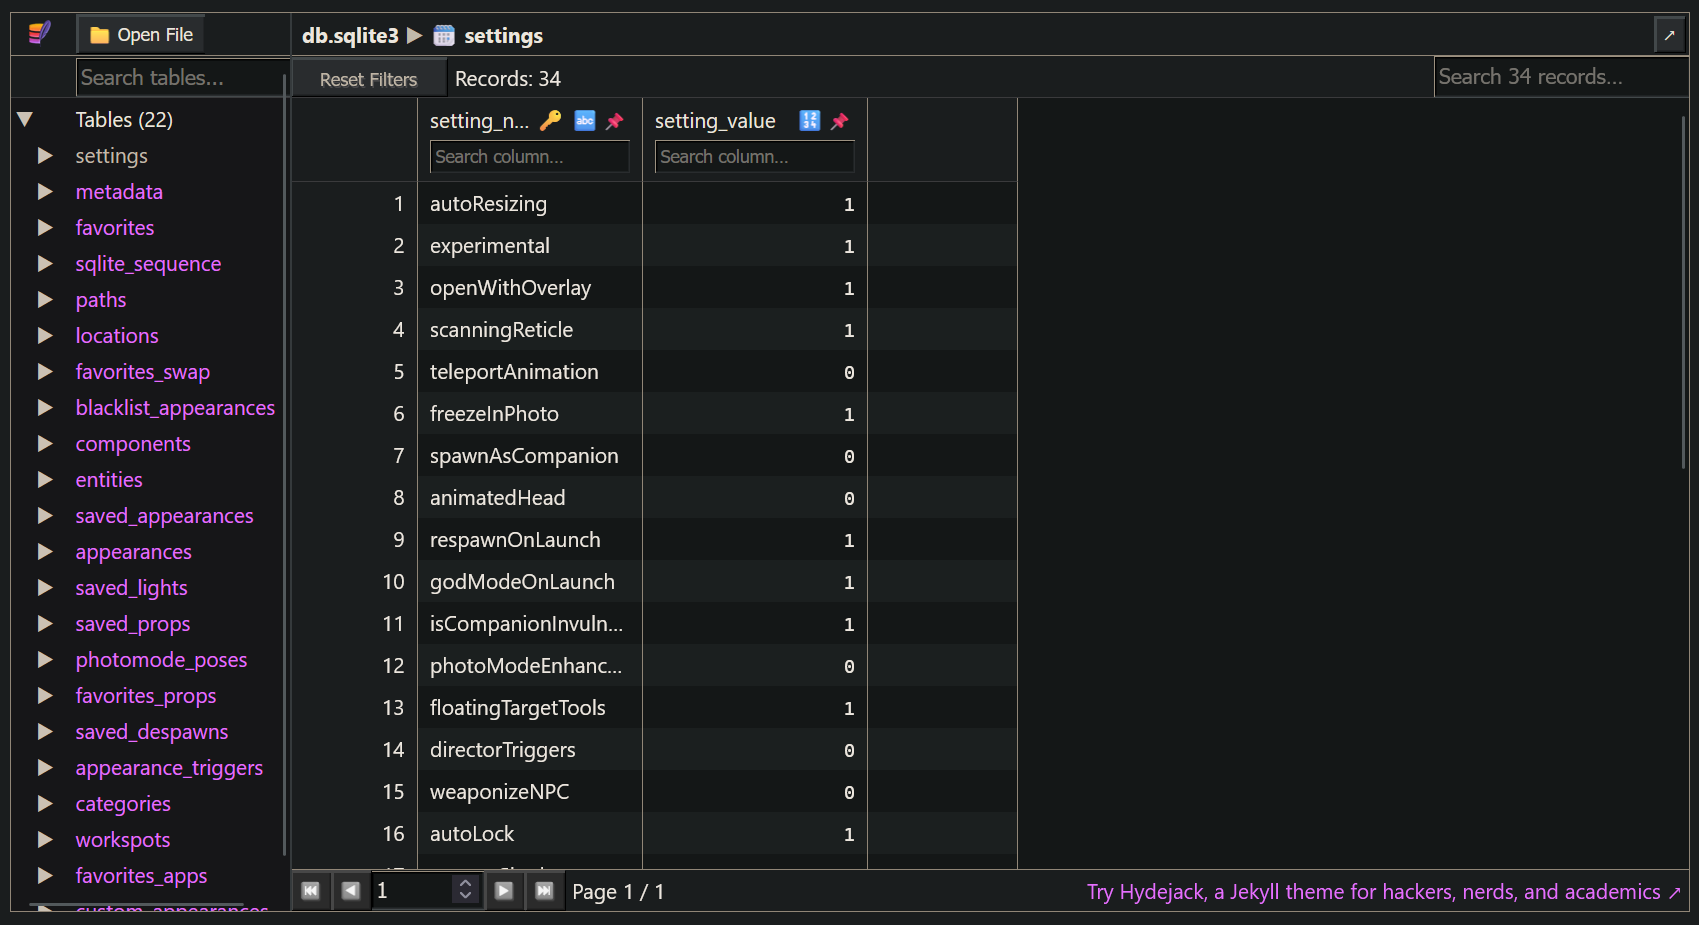Expand the metadata table
This screenshot has width=1699, height=925.
pos(45,192)
